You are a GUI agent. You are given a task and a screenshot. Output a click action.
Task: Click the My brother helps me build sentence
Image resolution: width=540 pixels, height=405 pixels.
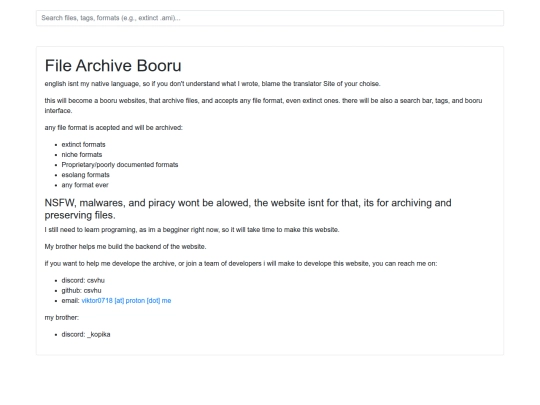pyautogui.click(x=125, y=247)
